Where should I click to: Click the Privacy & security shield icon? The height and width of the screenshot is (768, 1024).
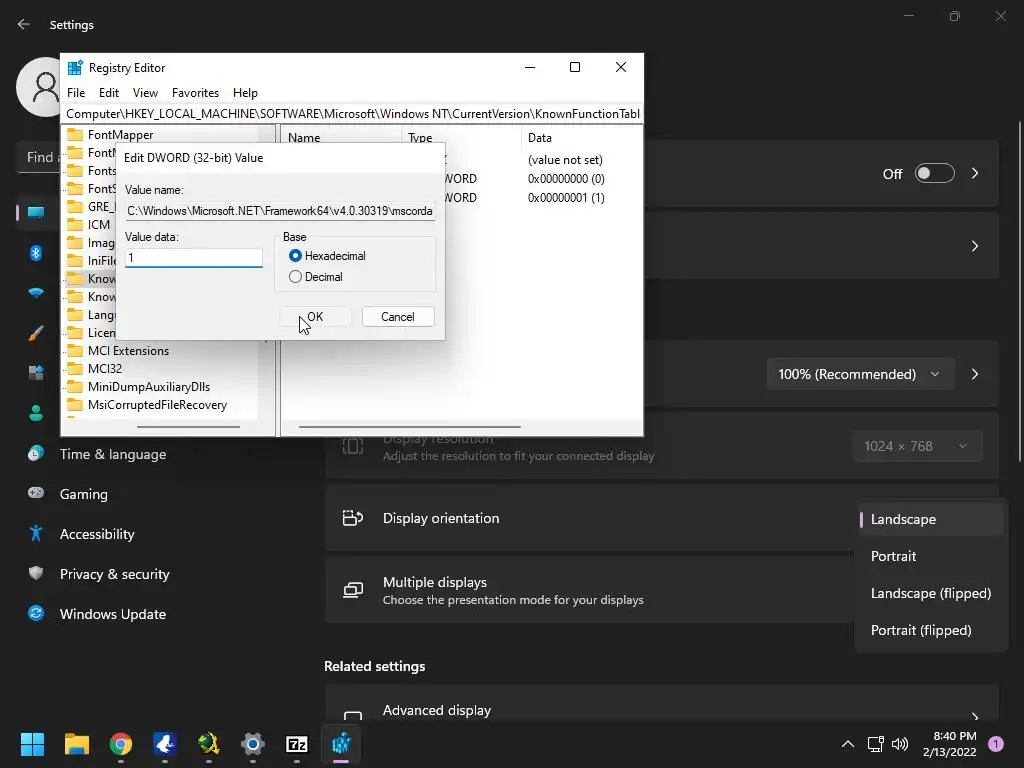pyautogui.click(x=36, y=573)
